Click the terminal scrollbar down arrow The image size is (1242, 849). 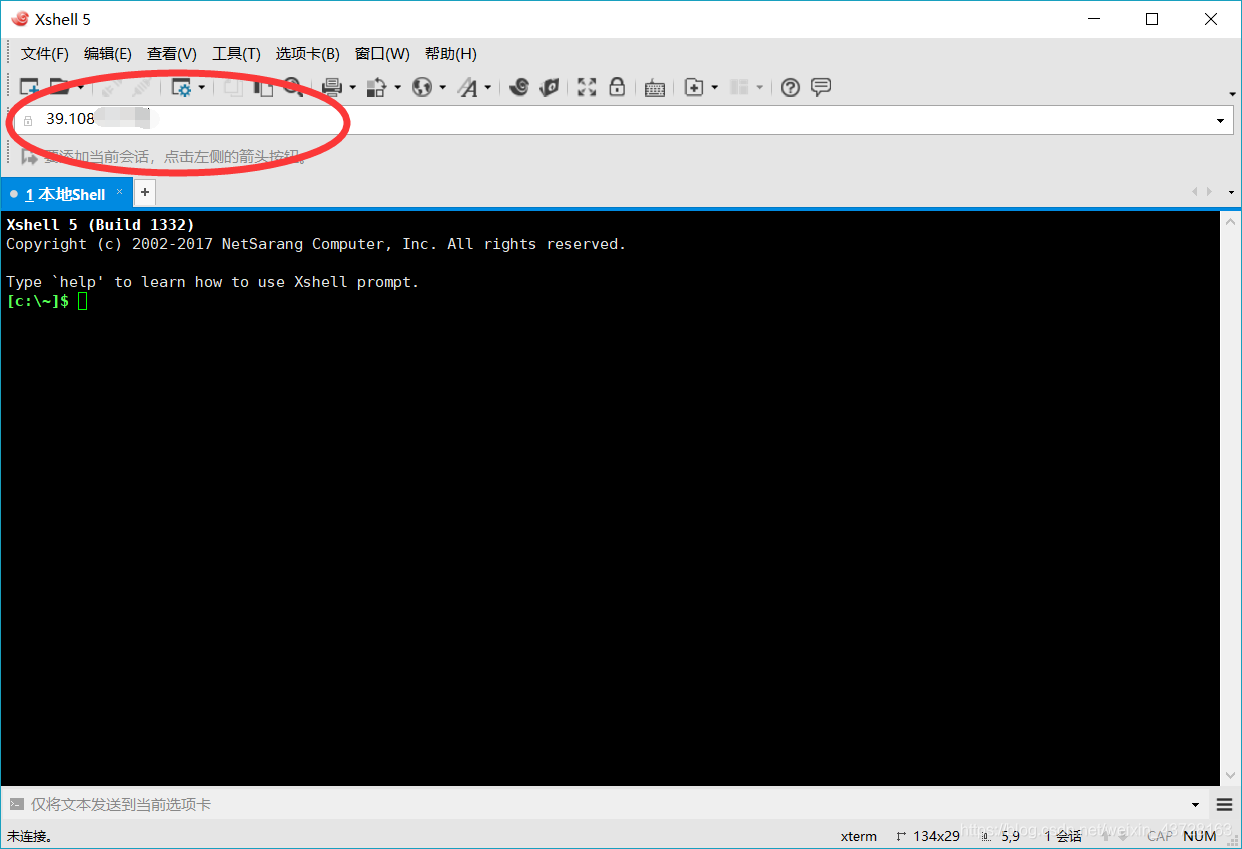[x=1231, y=776]
